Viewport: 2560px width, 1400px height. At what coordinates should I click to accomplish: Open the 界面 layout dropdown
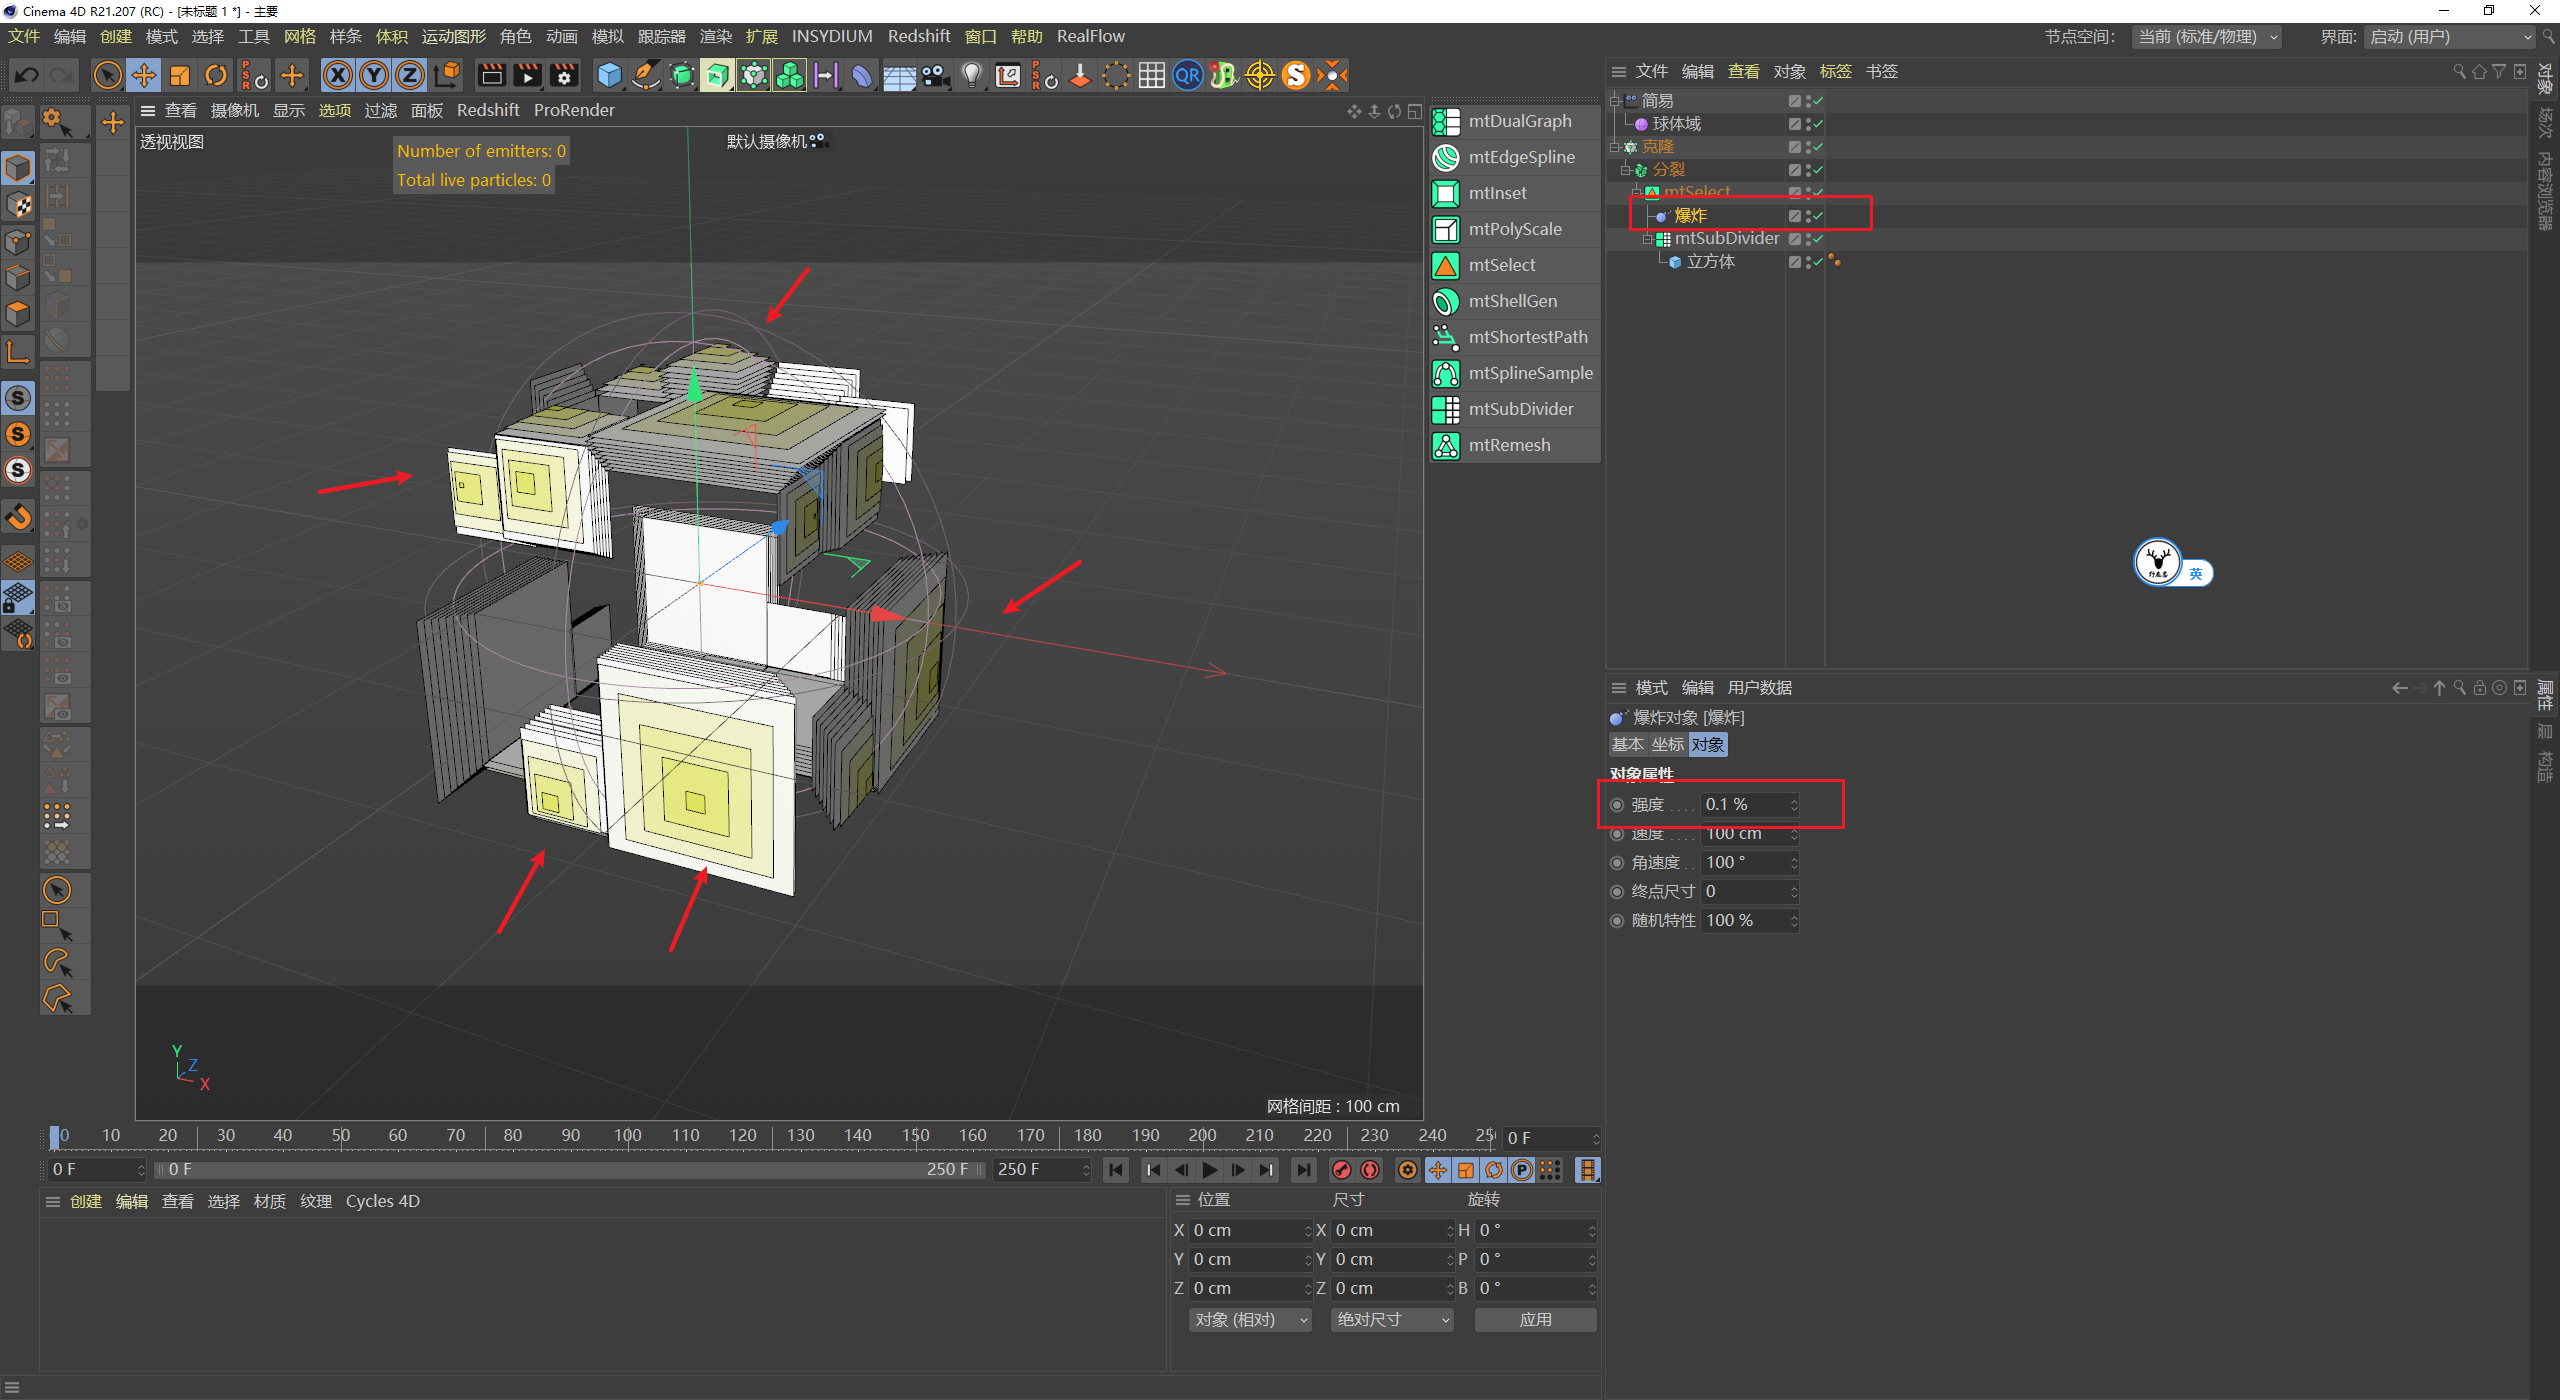pos(2450,37)
